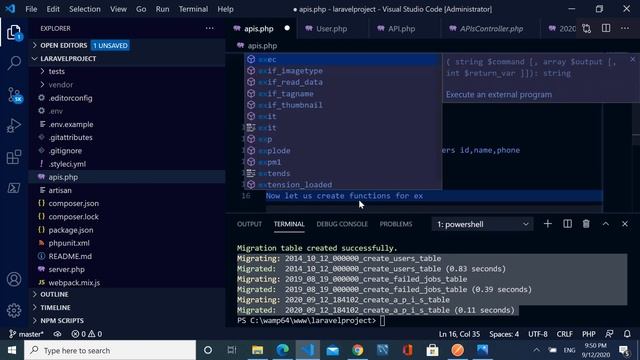Open the errors and warnings count
Image resolution: width=640 pixels, height=360 pixels.
coord(87,334)
